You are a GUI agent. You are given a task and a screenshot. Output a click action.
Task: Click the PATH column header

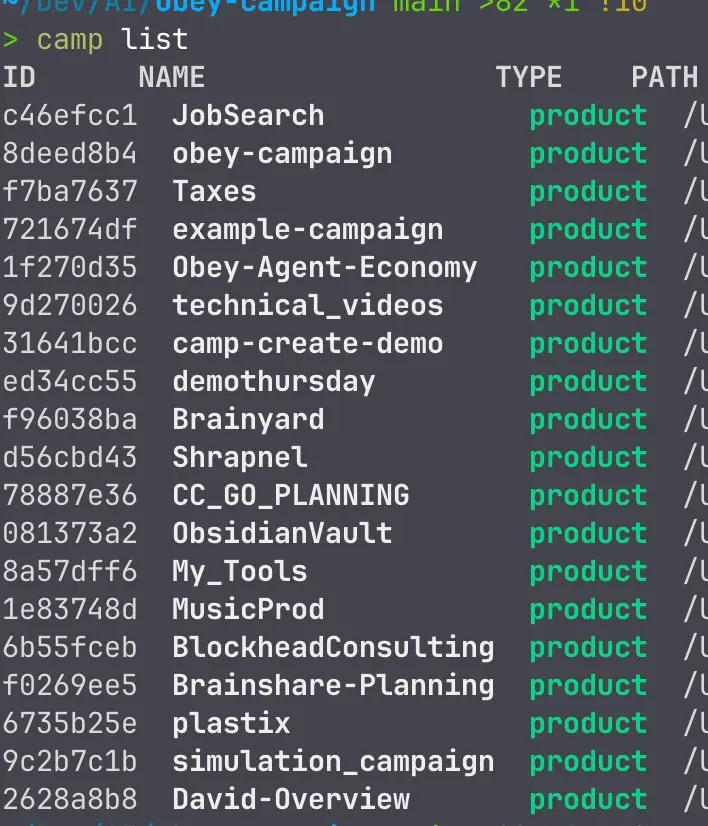(664, 77)
